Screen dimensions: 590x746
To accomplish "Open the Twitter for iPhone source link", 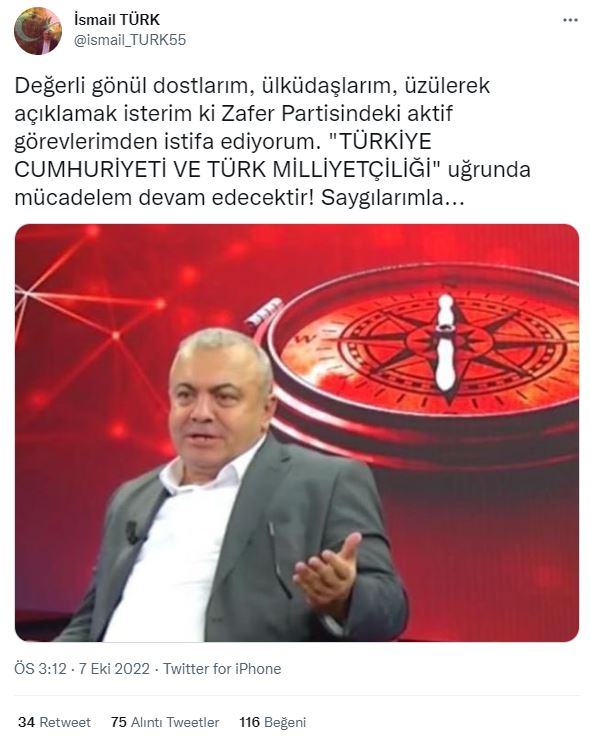I will tap(222, 669).
